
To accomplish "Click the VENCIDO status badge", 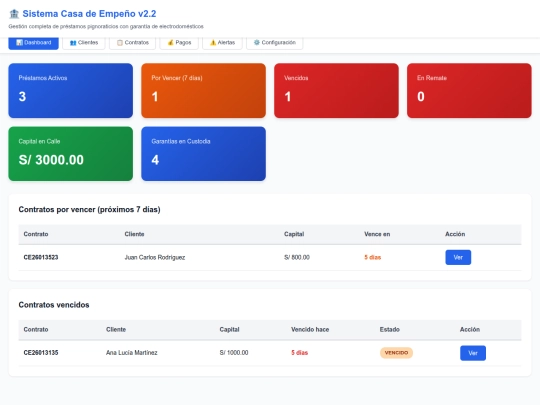I will click(396, 353).
